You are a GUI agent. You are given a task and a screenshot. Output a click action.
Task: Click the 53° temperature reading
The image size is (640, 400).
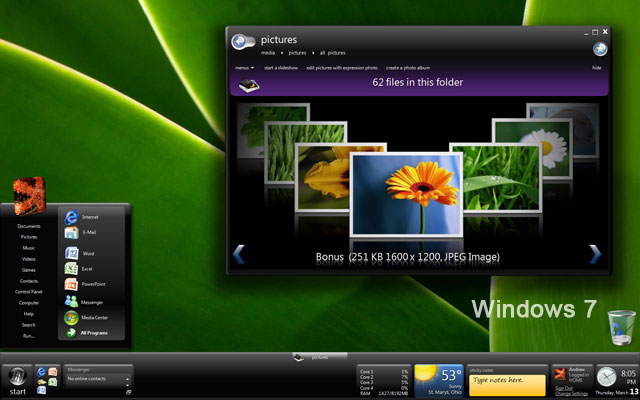[x=451, y=375]
